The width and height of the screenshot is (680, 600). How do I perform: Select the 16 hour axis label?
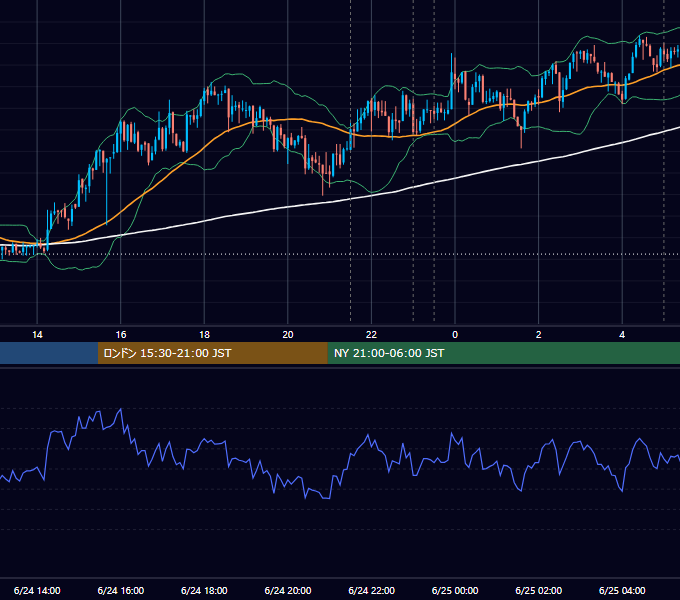click(x=121, y=335)
